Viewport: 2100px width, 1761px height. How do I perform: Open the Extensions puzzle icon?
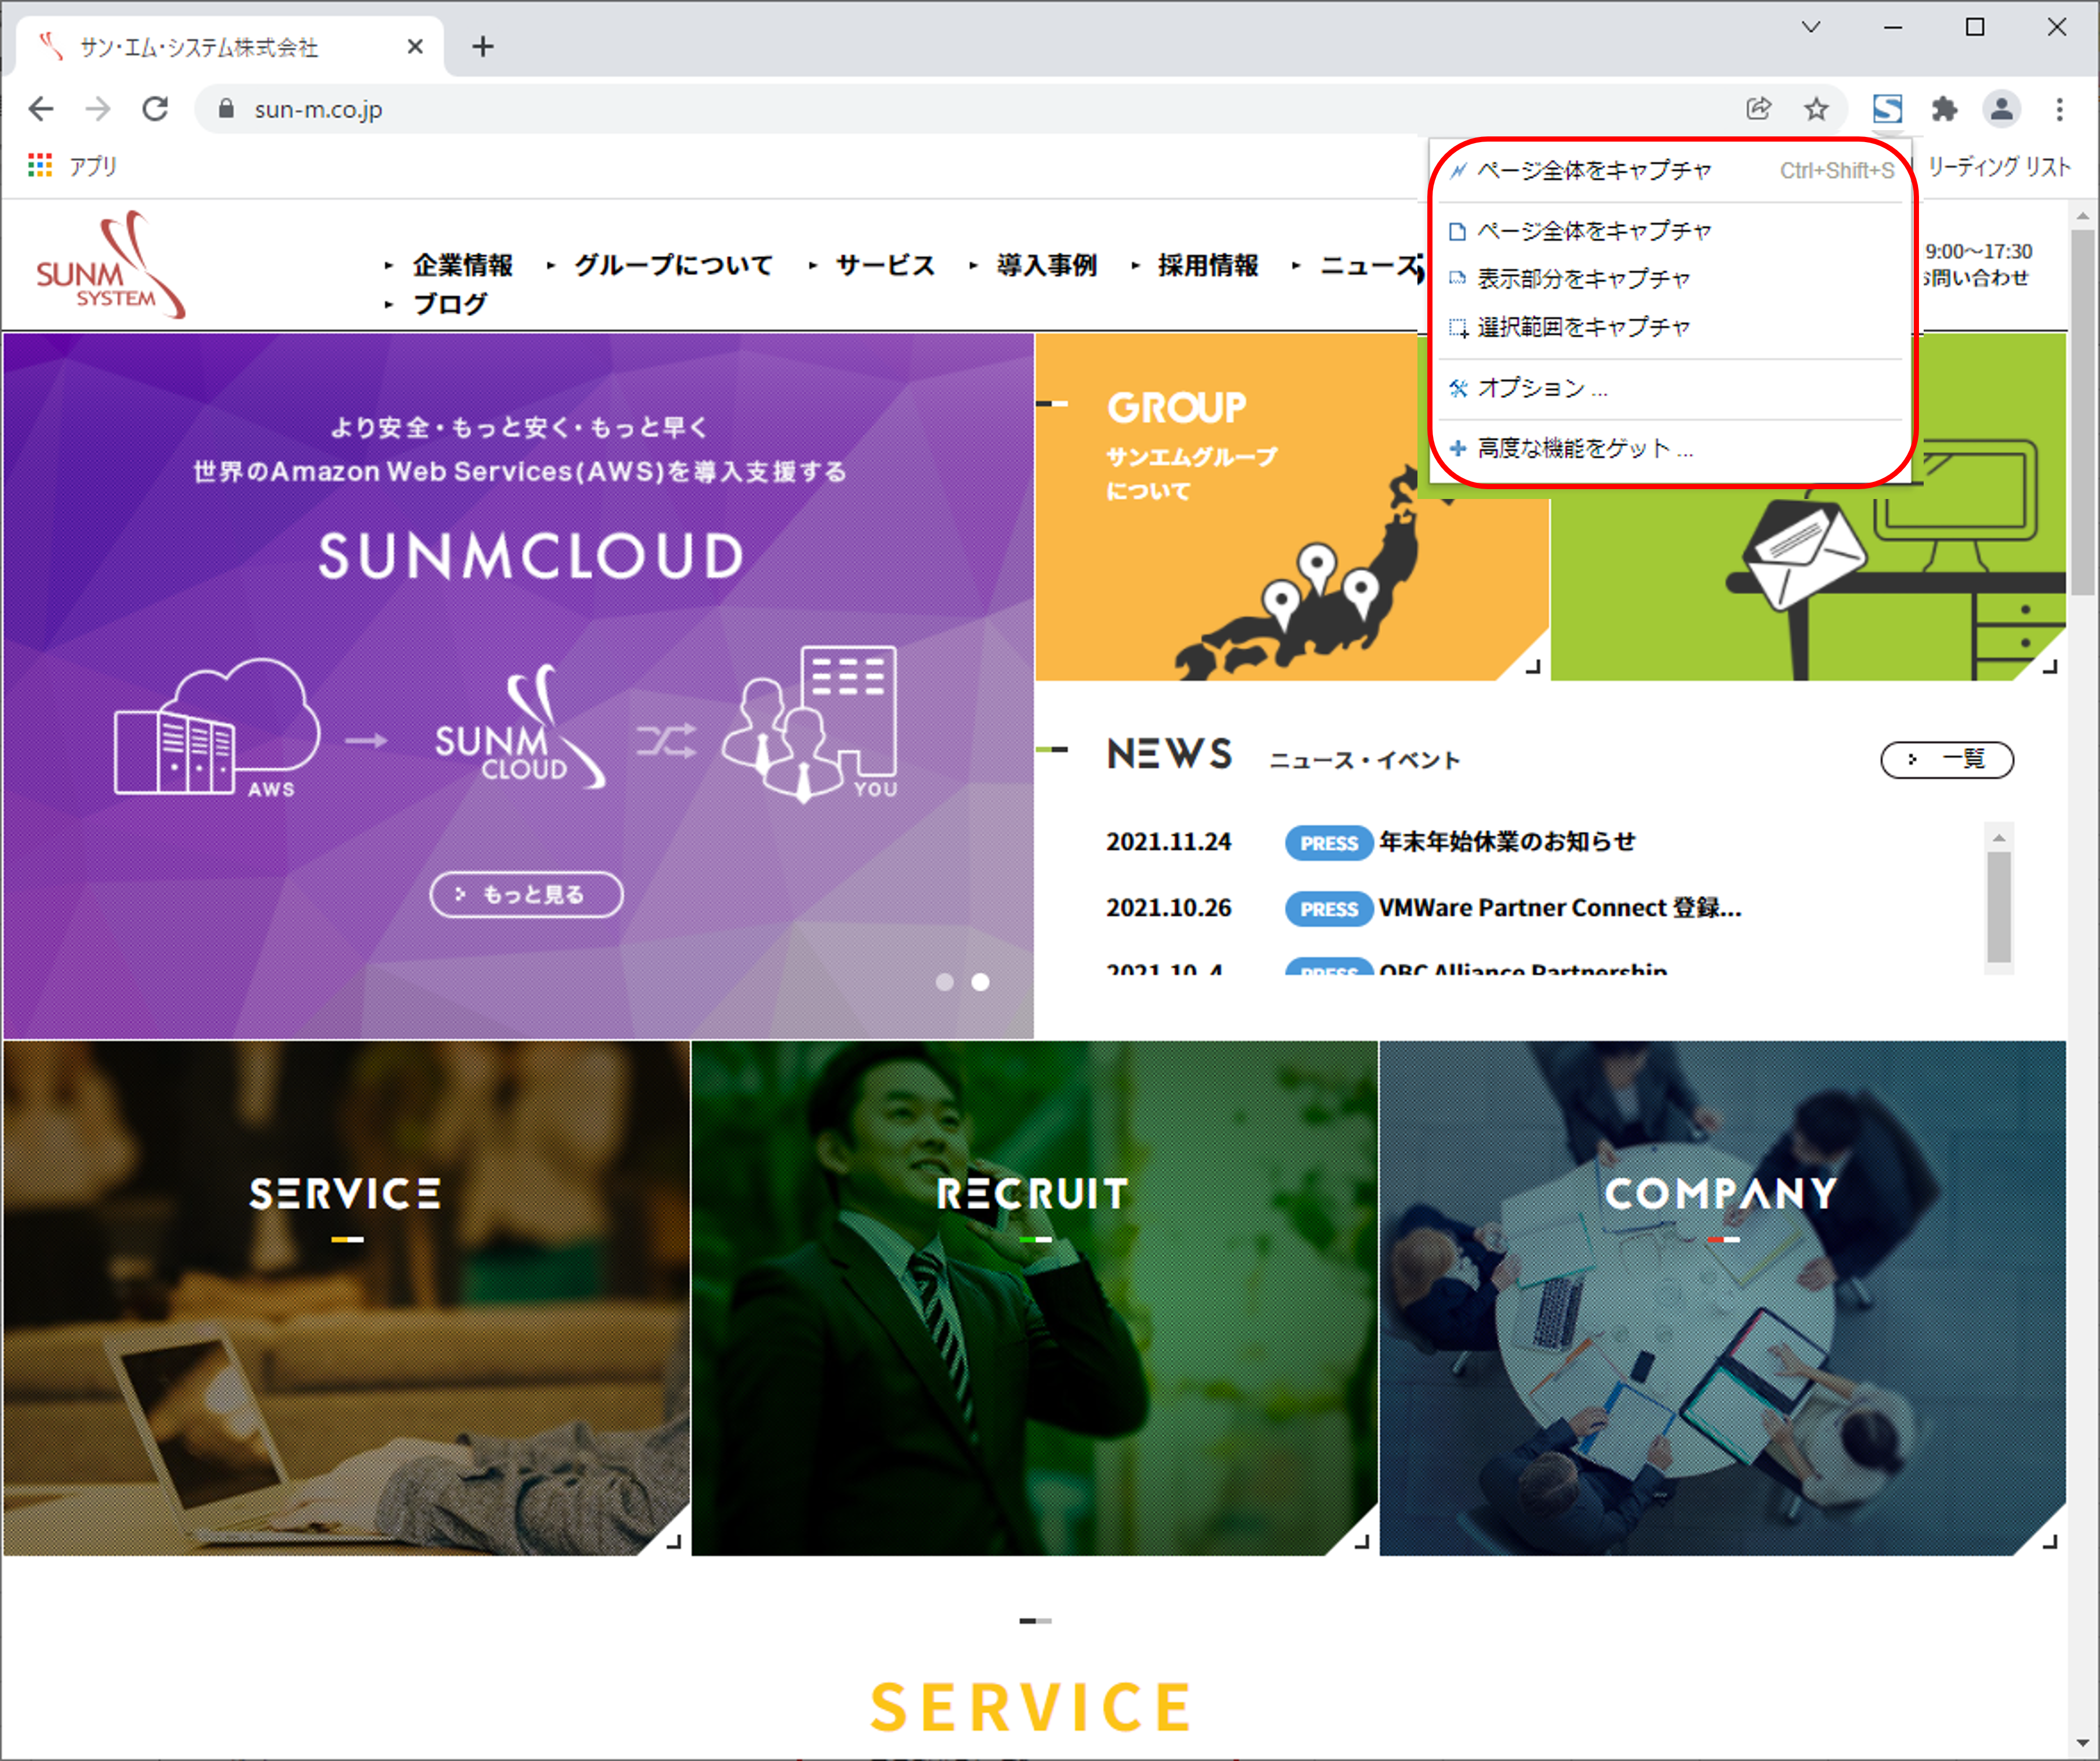coord(1944,108)
